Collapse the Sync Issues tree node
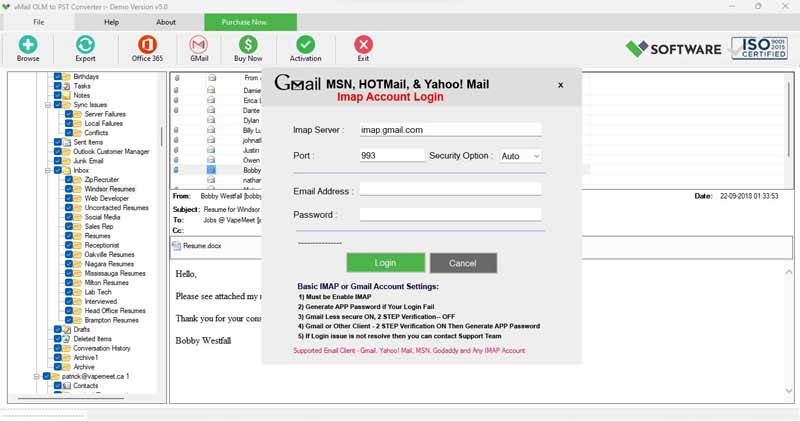The height and width of the screenshot is (422, 800). pyautogui.click(x=48, y=105)
